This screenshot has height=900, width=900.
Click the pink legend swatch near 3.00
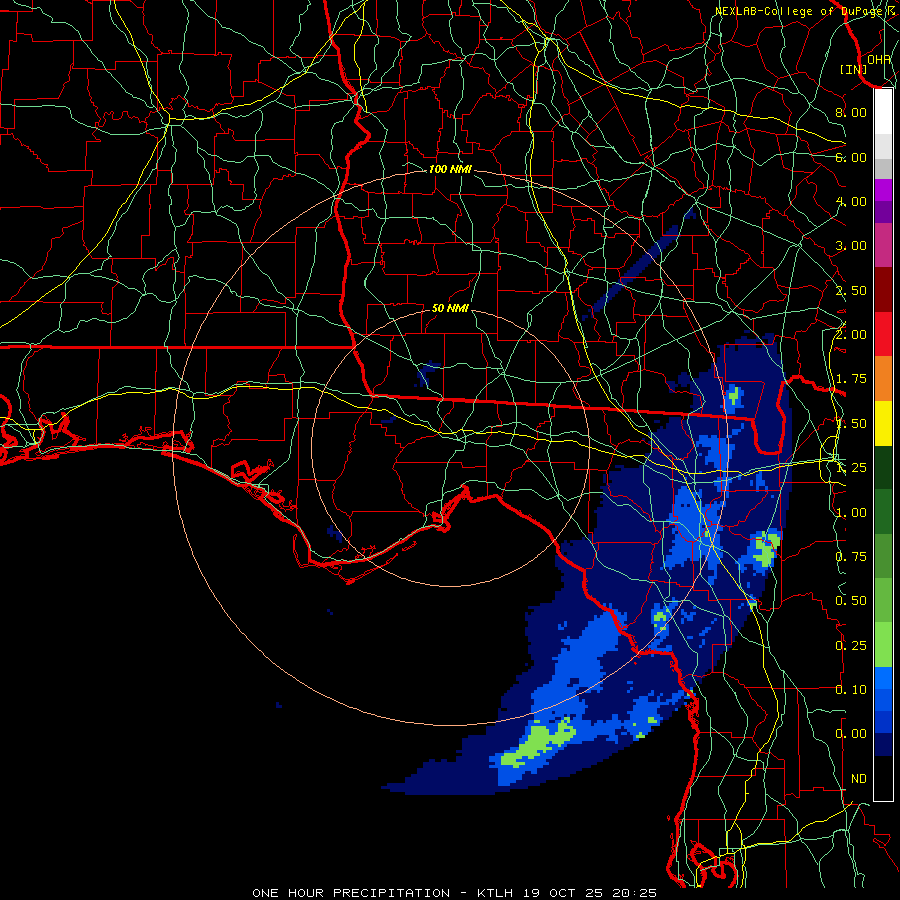(883, 246)
